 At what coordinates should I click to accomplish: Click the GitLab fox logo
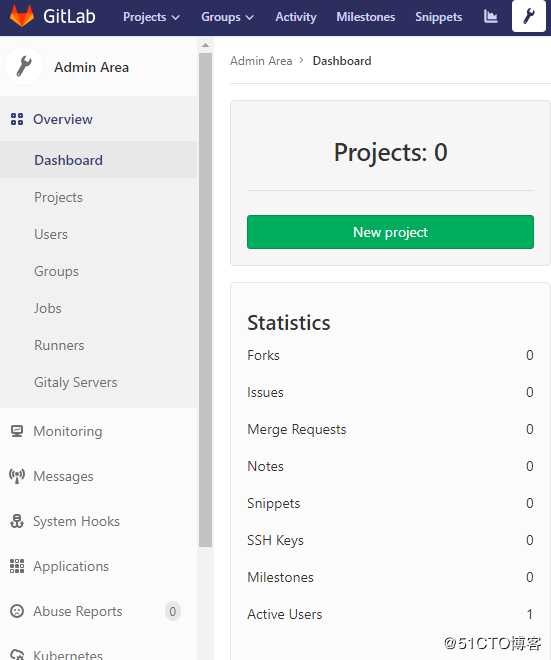click(21, 16)
